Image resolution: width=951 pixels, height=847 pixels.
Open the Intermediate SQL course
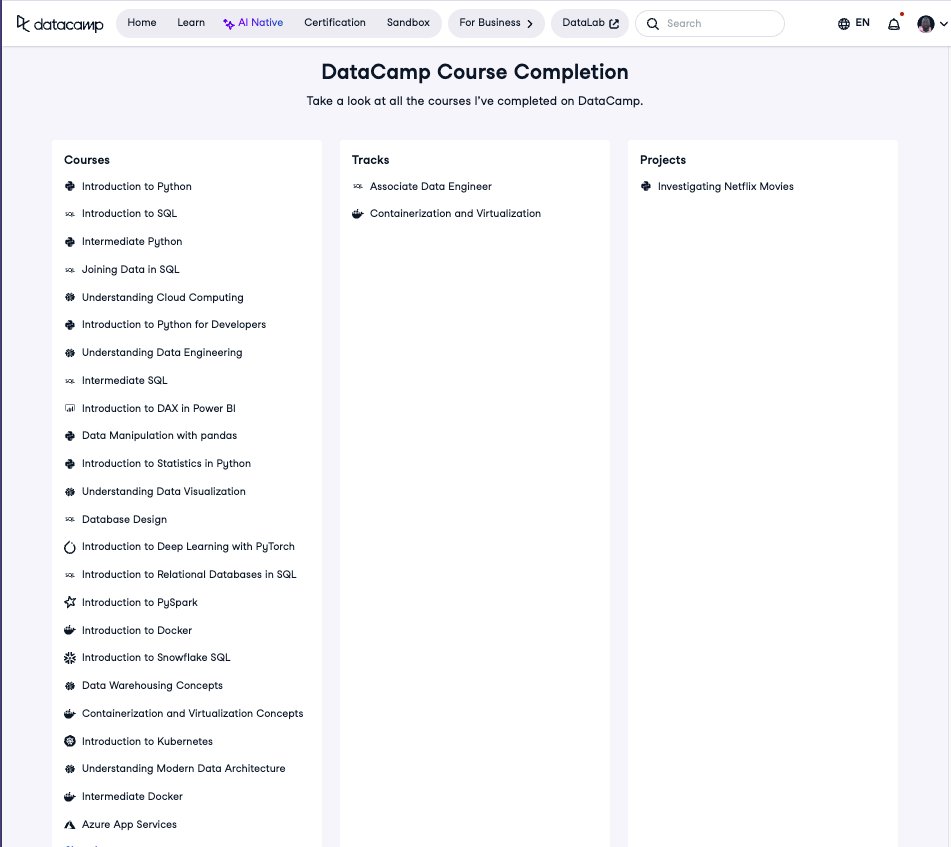pos(124,380)
